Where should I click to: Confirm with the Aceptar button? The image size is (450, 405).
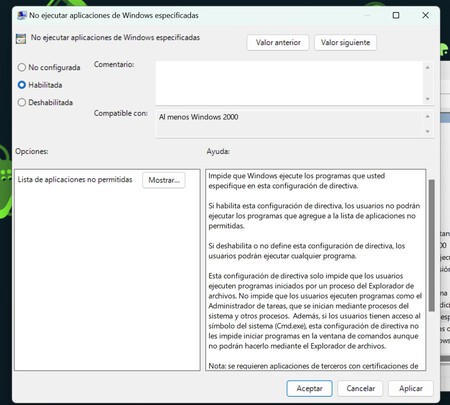coord(309,388)
